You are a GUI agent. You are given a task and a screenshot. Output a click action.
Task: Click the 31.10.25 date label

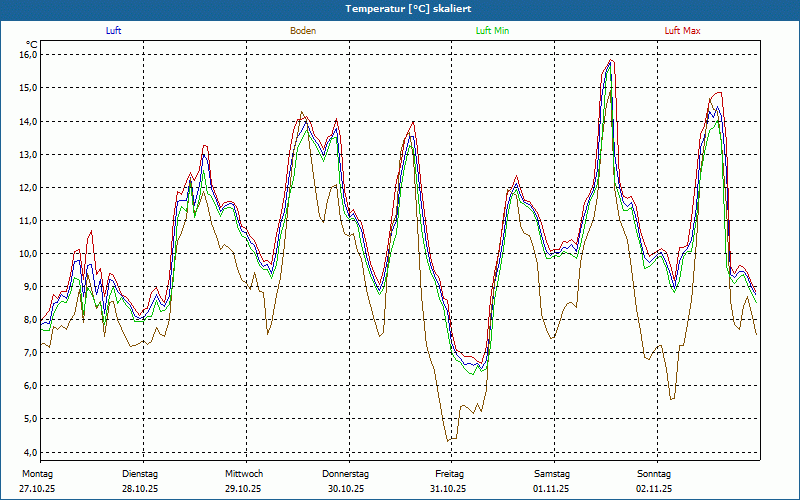pos(449,489)
